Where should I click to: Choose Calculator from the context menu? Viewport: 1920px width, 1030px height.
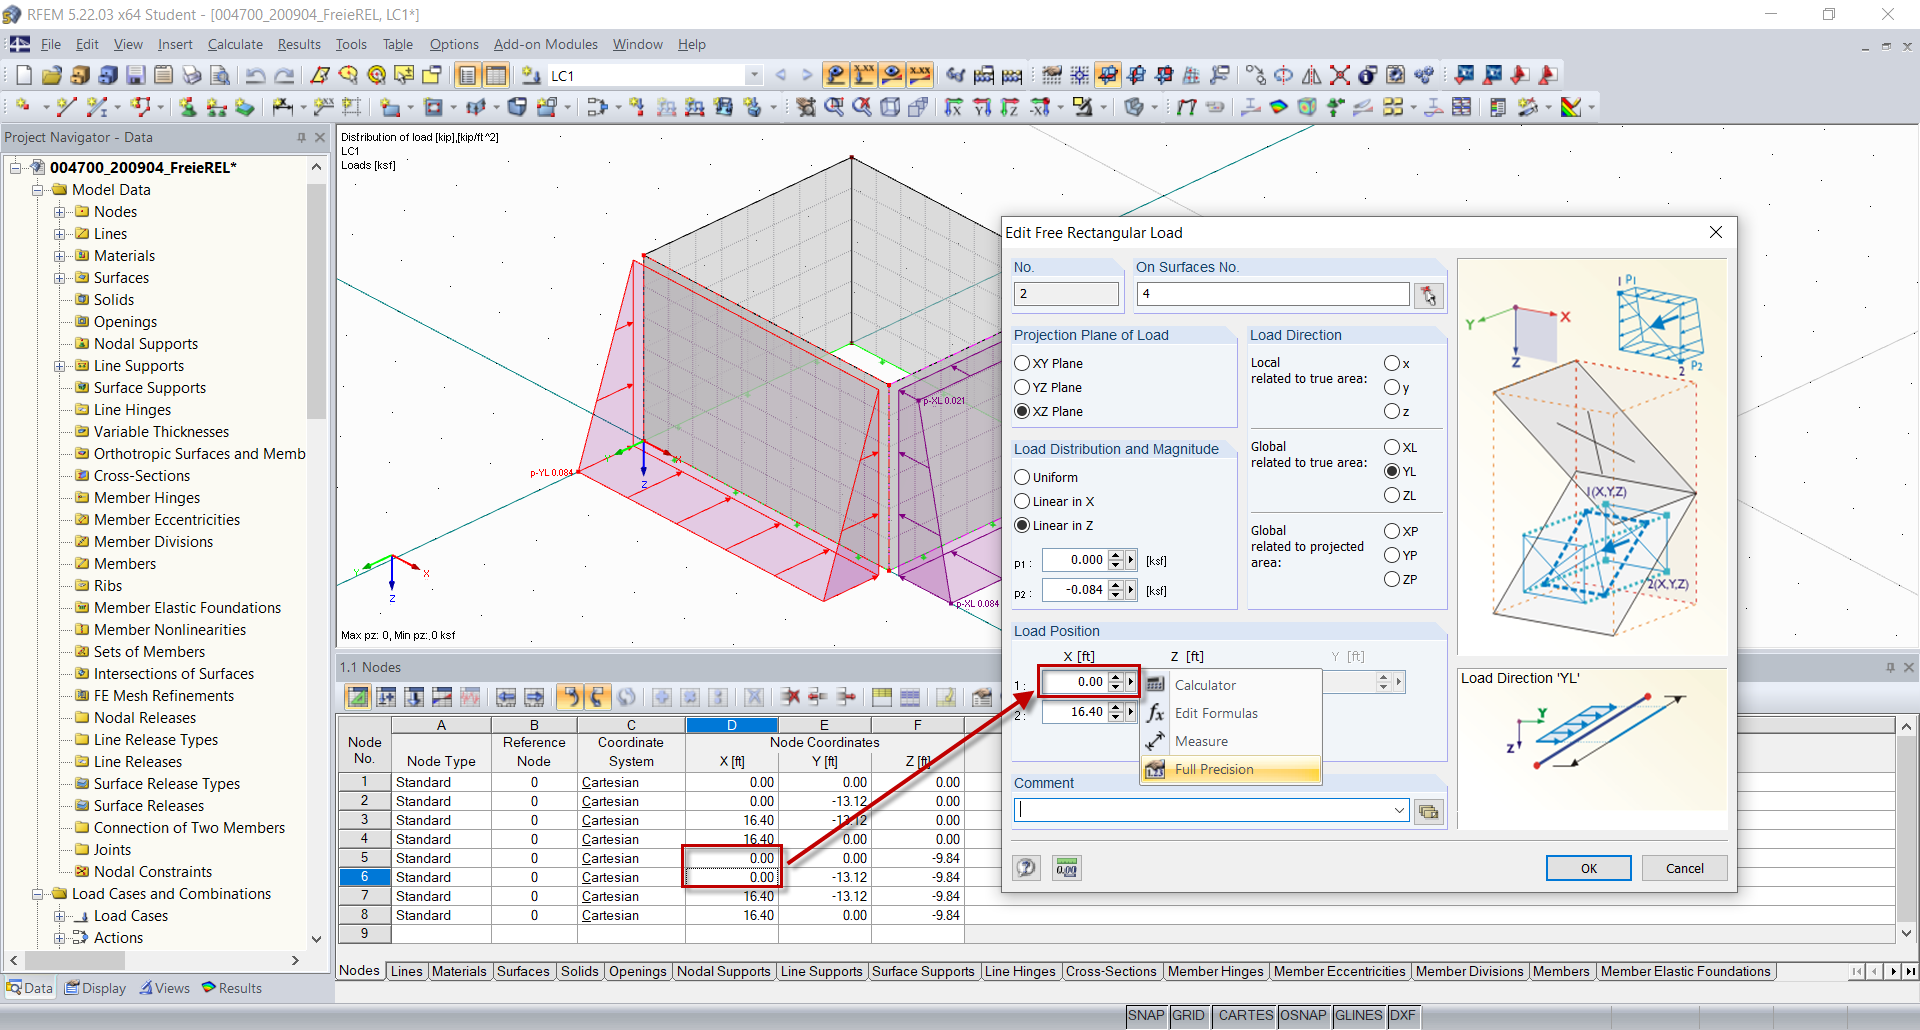(x=1207, y=685)
